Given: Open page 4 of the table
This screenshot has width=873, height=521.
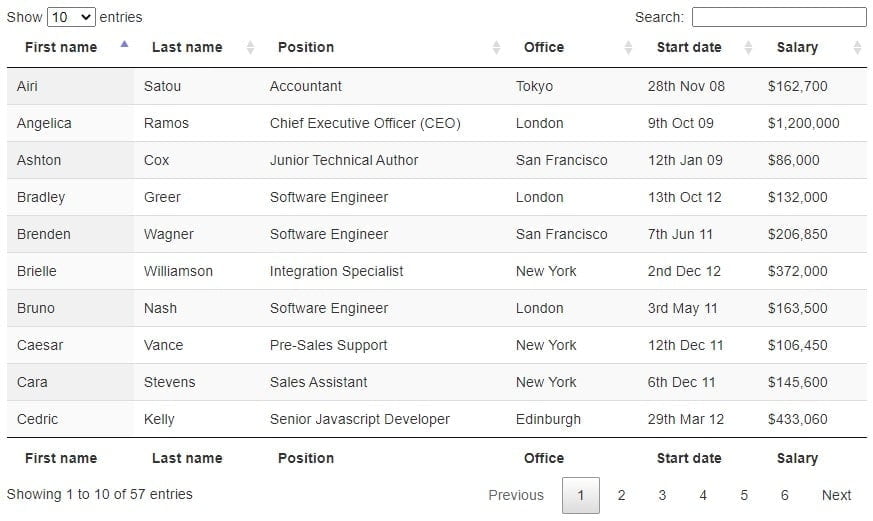Looking at the screenshot, I should [x=703, y=495].
